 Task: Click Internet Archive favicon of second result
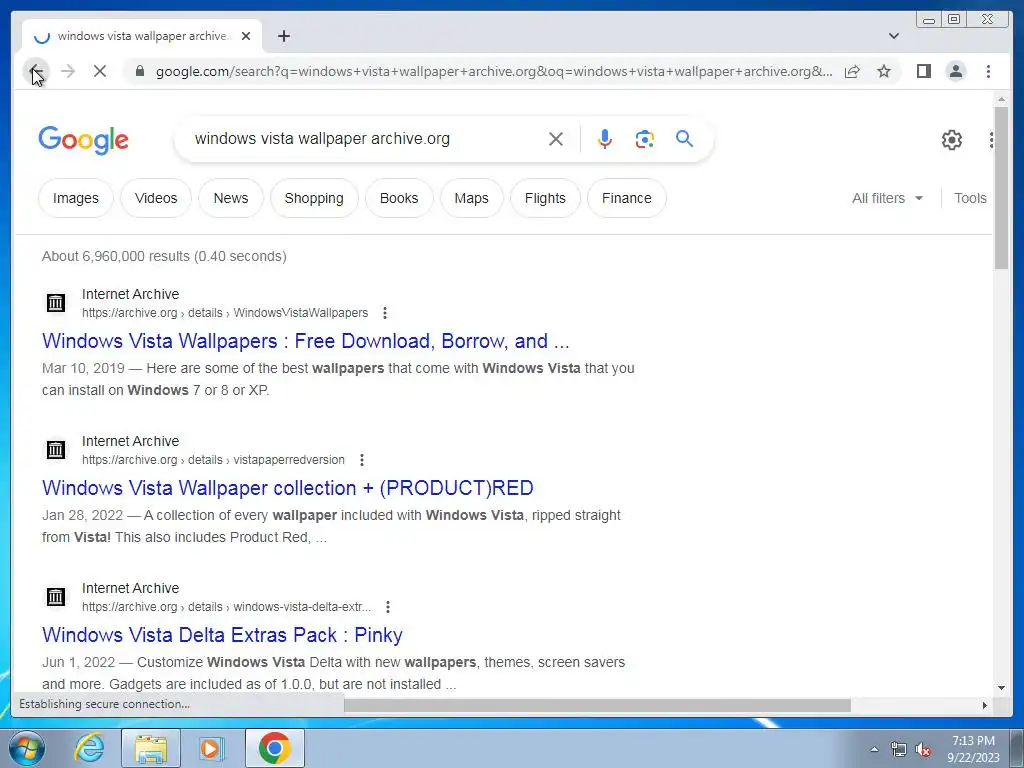56,449
